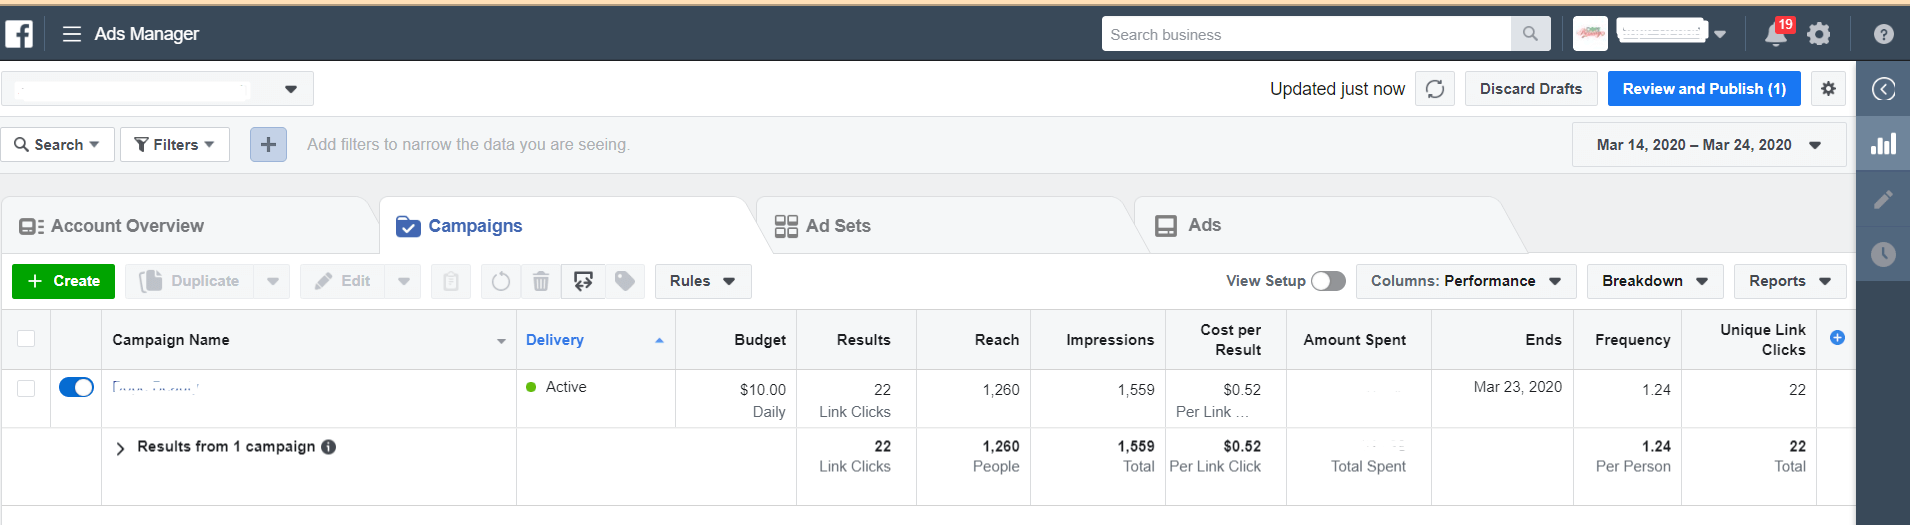1910x525 pixels.
Task: Click the green Create button
Action: pos(63,281)
